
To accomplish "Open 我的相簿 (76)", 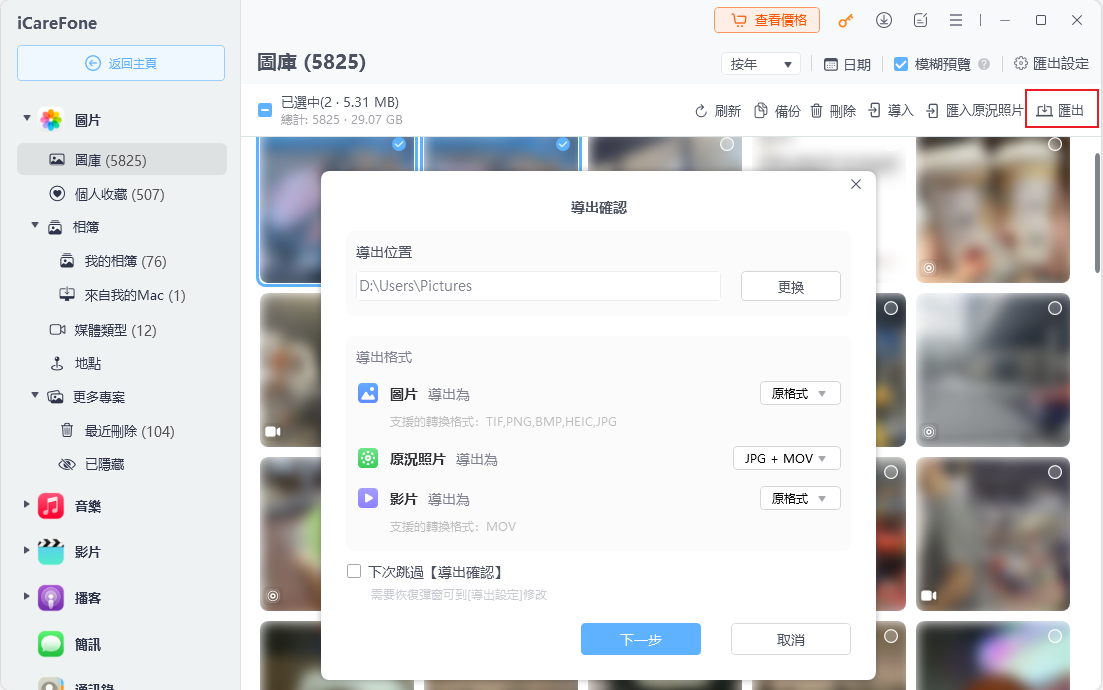I will [x=113, y=262].
